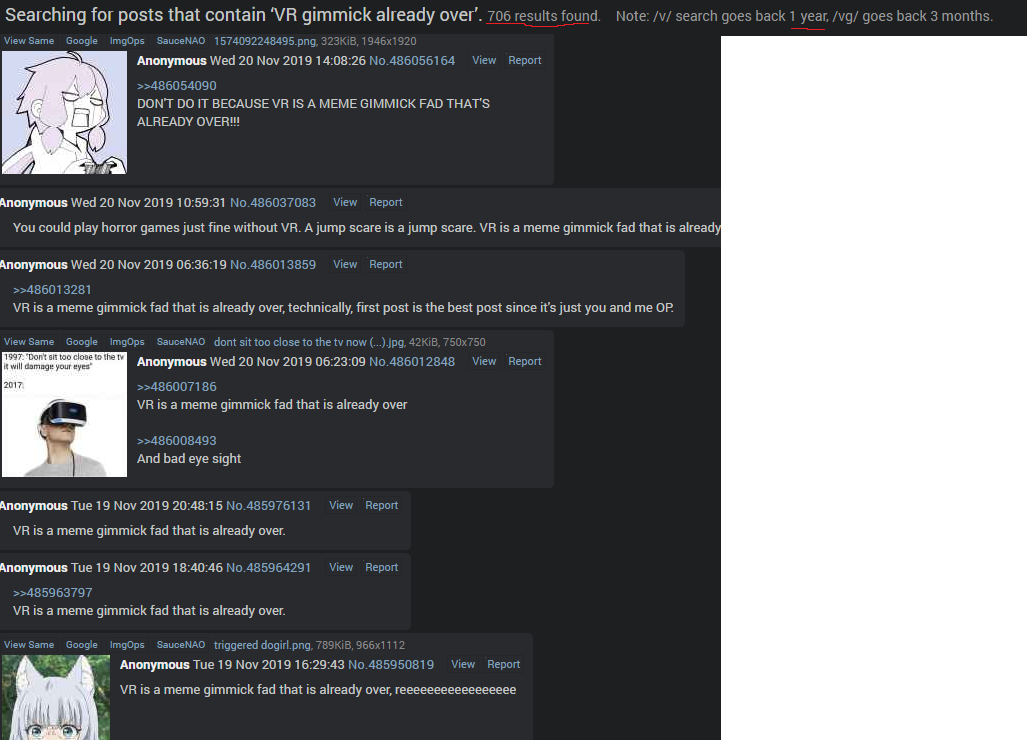Report post No.486013859

(x=386, y=264)
